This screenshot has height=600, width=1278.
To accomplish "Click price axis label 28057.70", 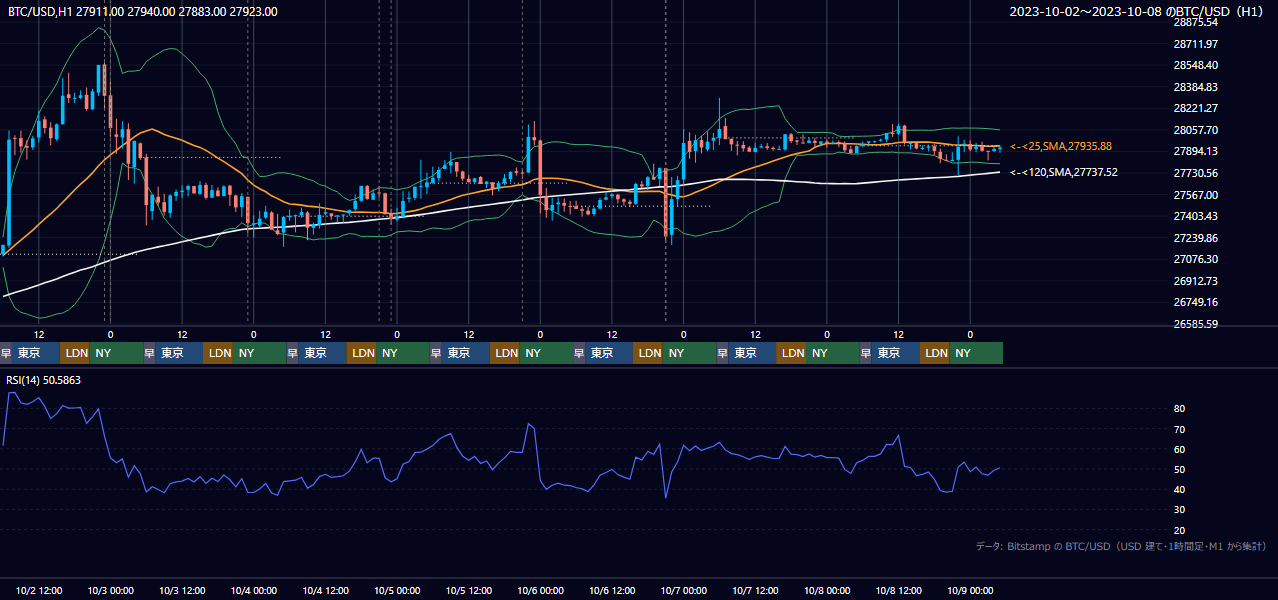I will (1196, 130).
